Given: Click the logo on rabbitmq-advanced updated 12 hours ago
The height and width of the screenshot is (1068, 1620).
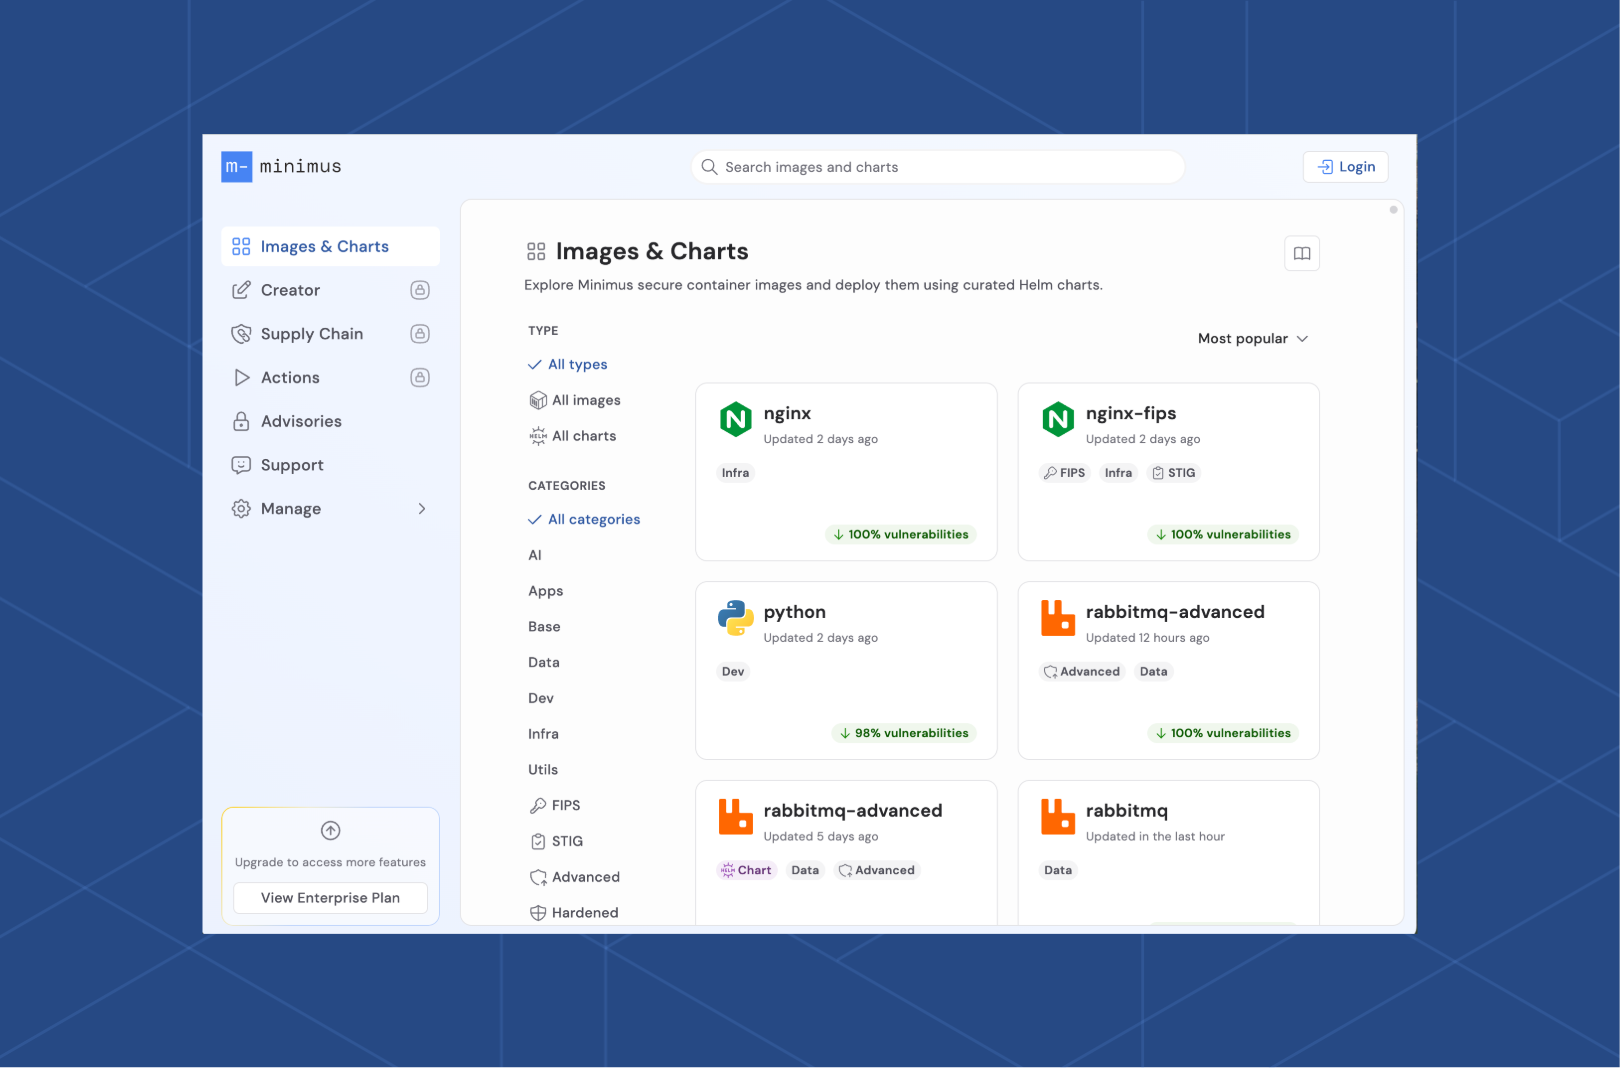Looking at the screenshot, I should pos(1058,618).
